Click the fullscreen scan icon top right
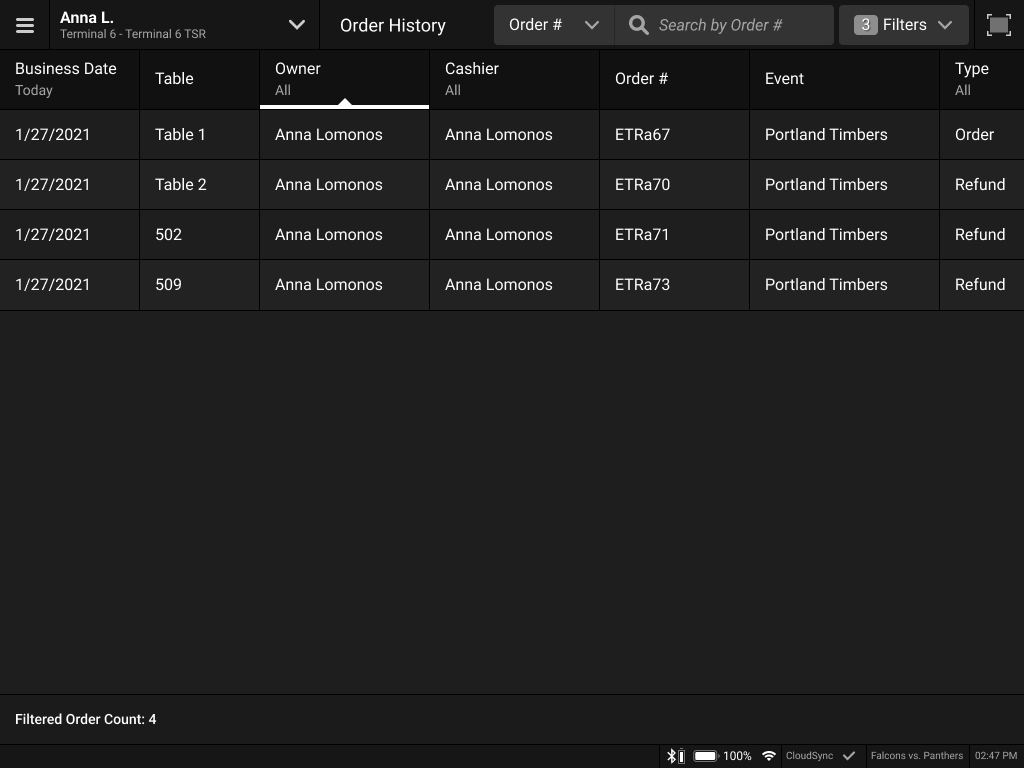The image size is (1024, 768). 998,24
